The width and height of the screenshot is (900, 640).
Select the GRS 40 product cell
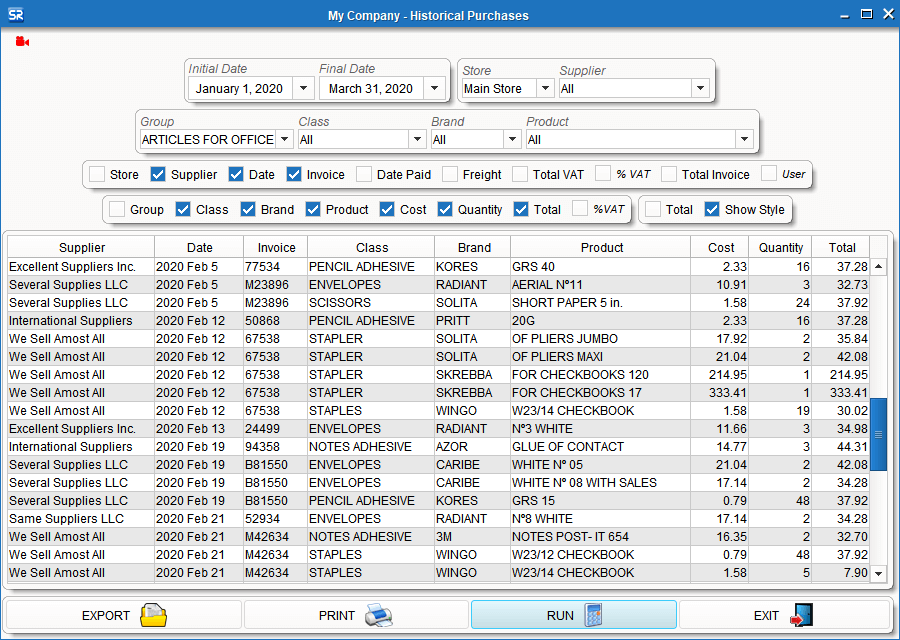click(600, 266)
